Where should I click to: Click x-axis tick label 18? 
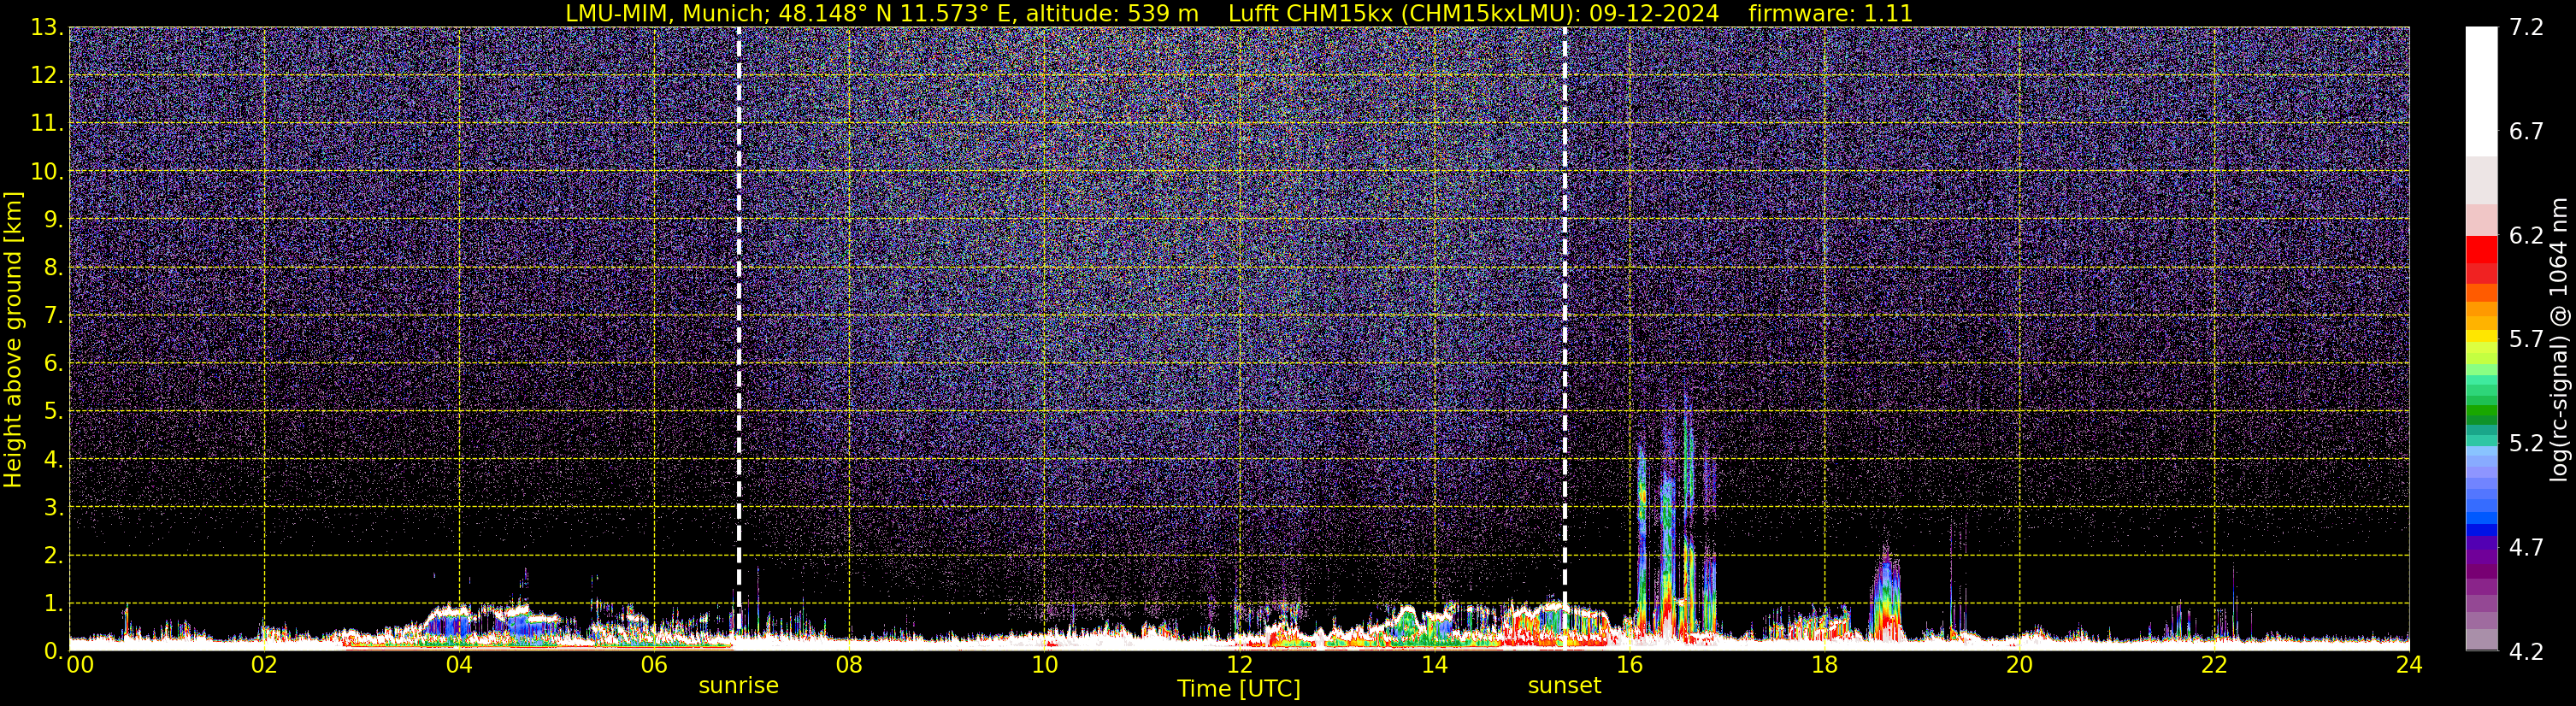click(1824, 665)
